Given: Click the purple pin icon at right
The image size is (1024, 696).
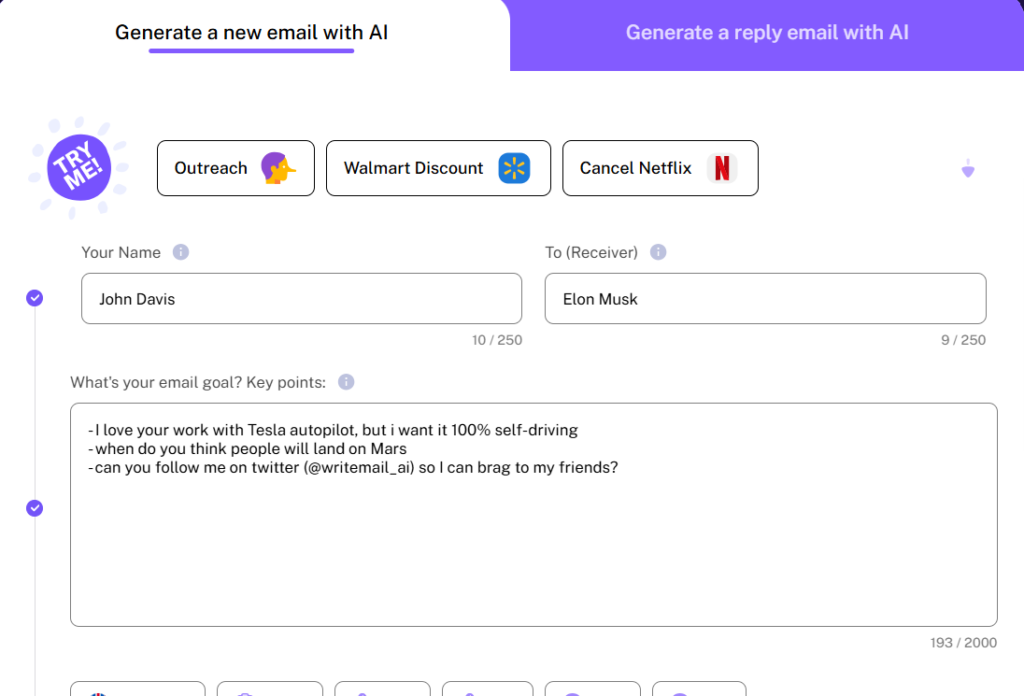Looking at the screenshot, I should click(968, 168).
